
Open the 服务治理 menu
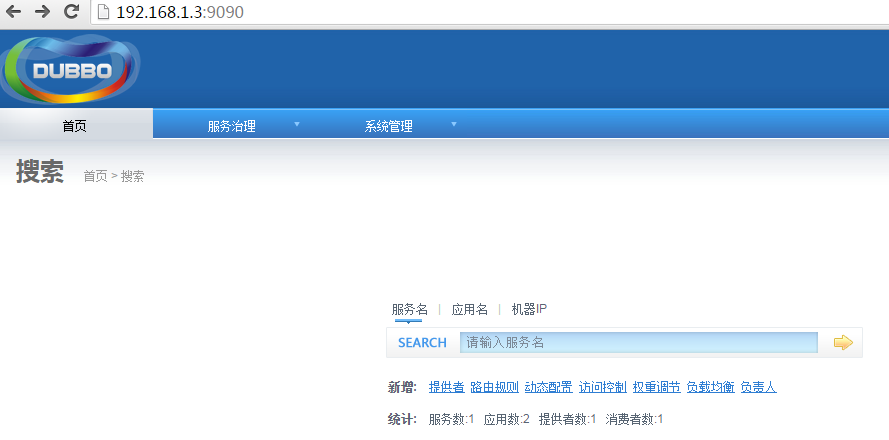point(231,126)
